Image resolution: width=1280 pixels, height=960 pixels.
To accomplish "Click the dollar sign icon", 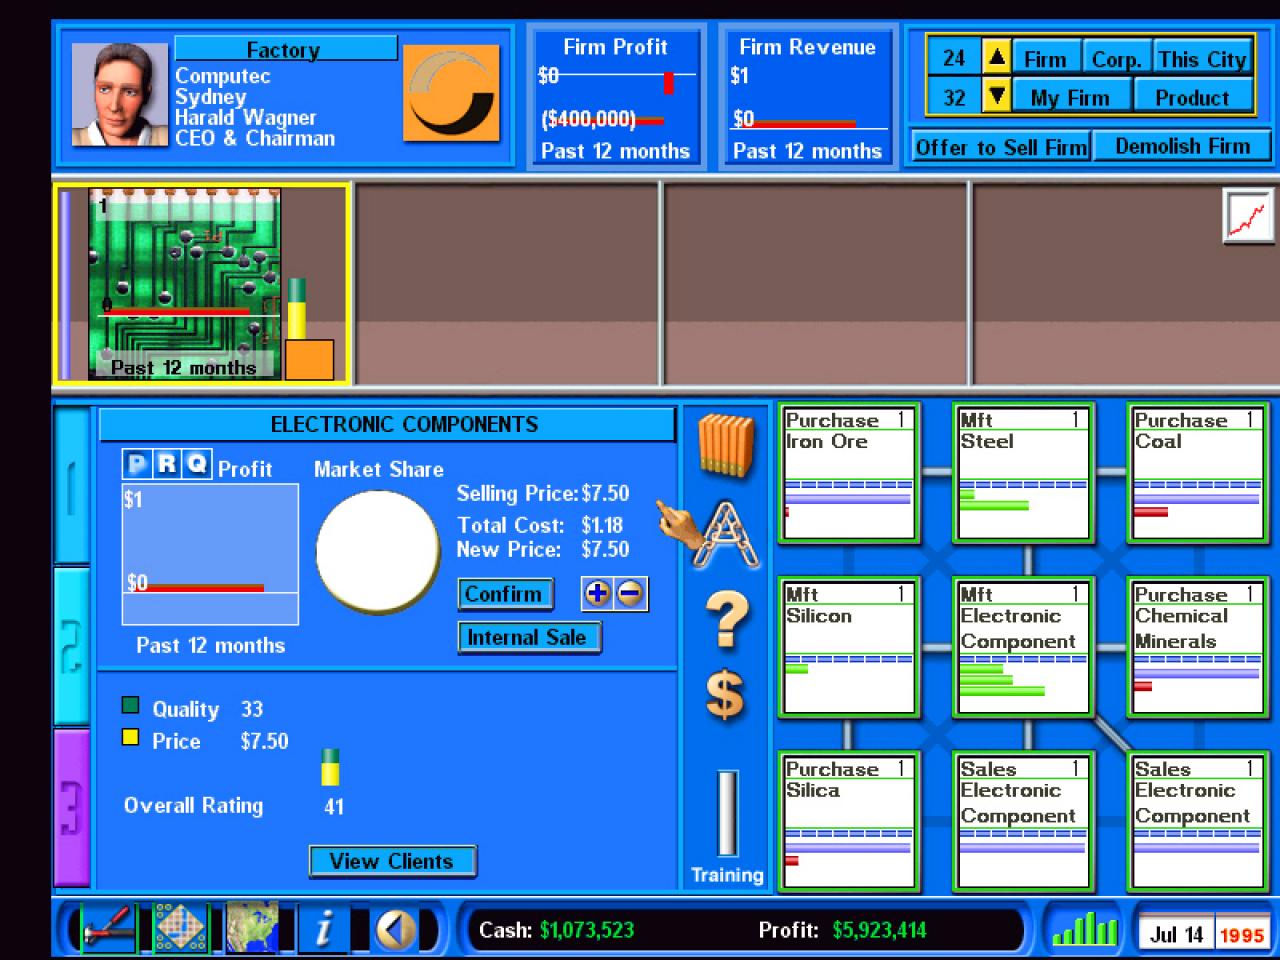I will (725, 694).
